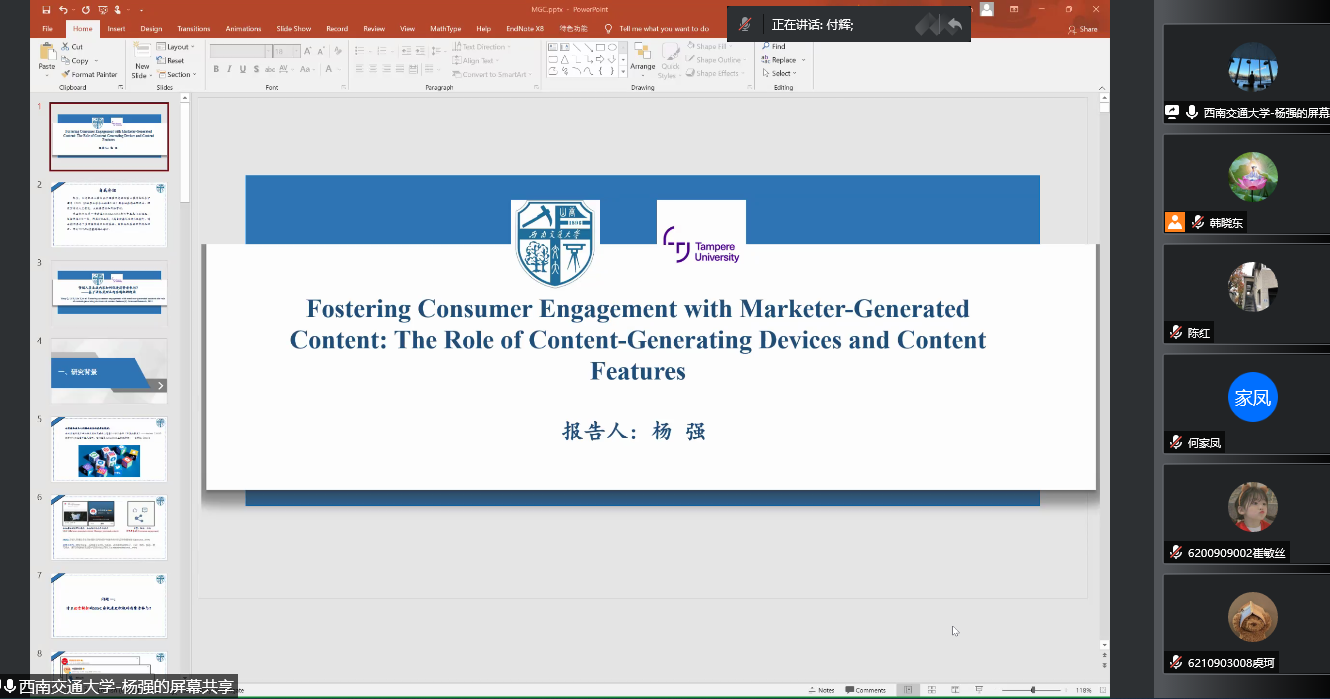Viewport: 1330px width, 699px height.
Task: Open the Transitions ribbon tab
Action: pos(194,29)
